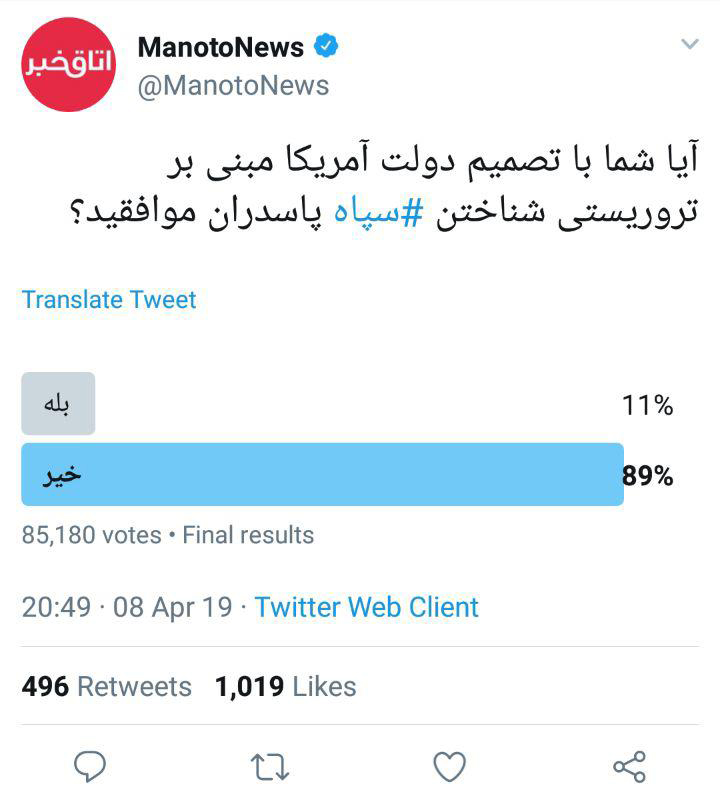Image resolution: width=720 pixels, height=803 pixels.
Task: Click the 89% poll result
Action: [x=648, y=476]
